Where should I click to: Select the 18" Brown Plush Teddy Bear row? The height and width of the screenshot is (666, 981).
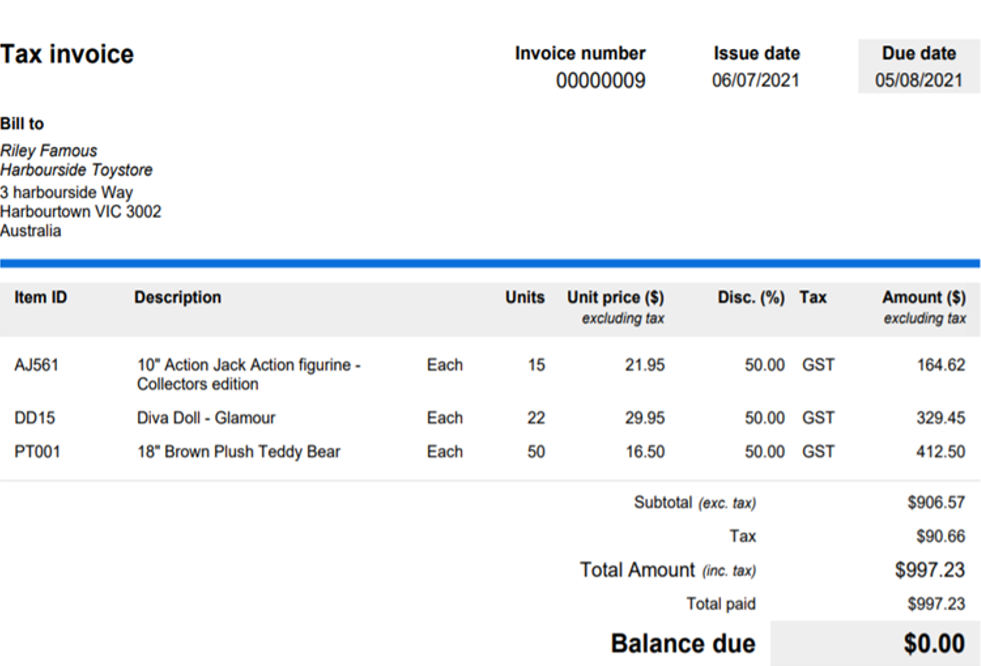[239, 452]
